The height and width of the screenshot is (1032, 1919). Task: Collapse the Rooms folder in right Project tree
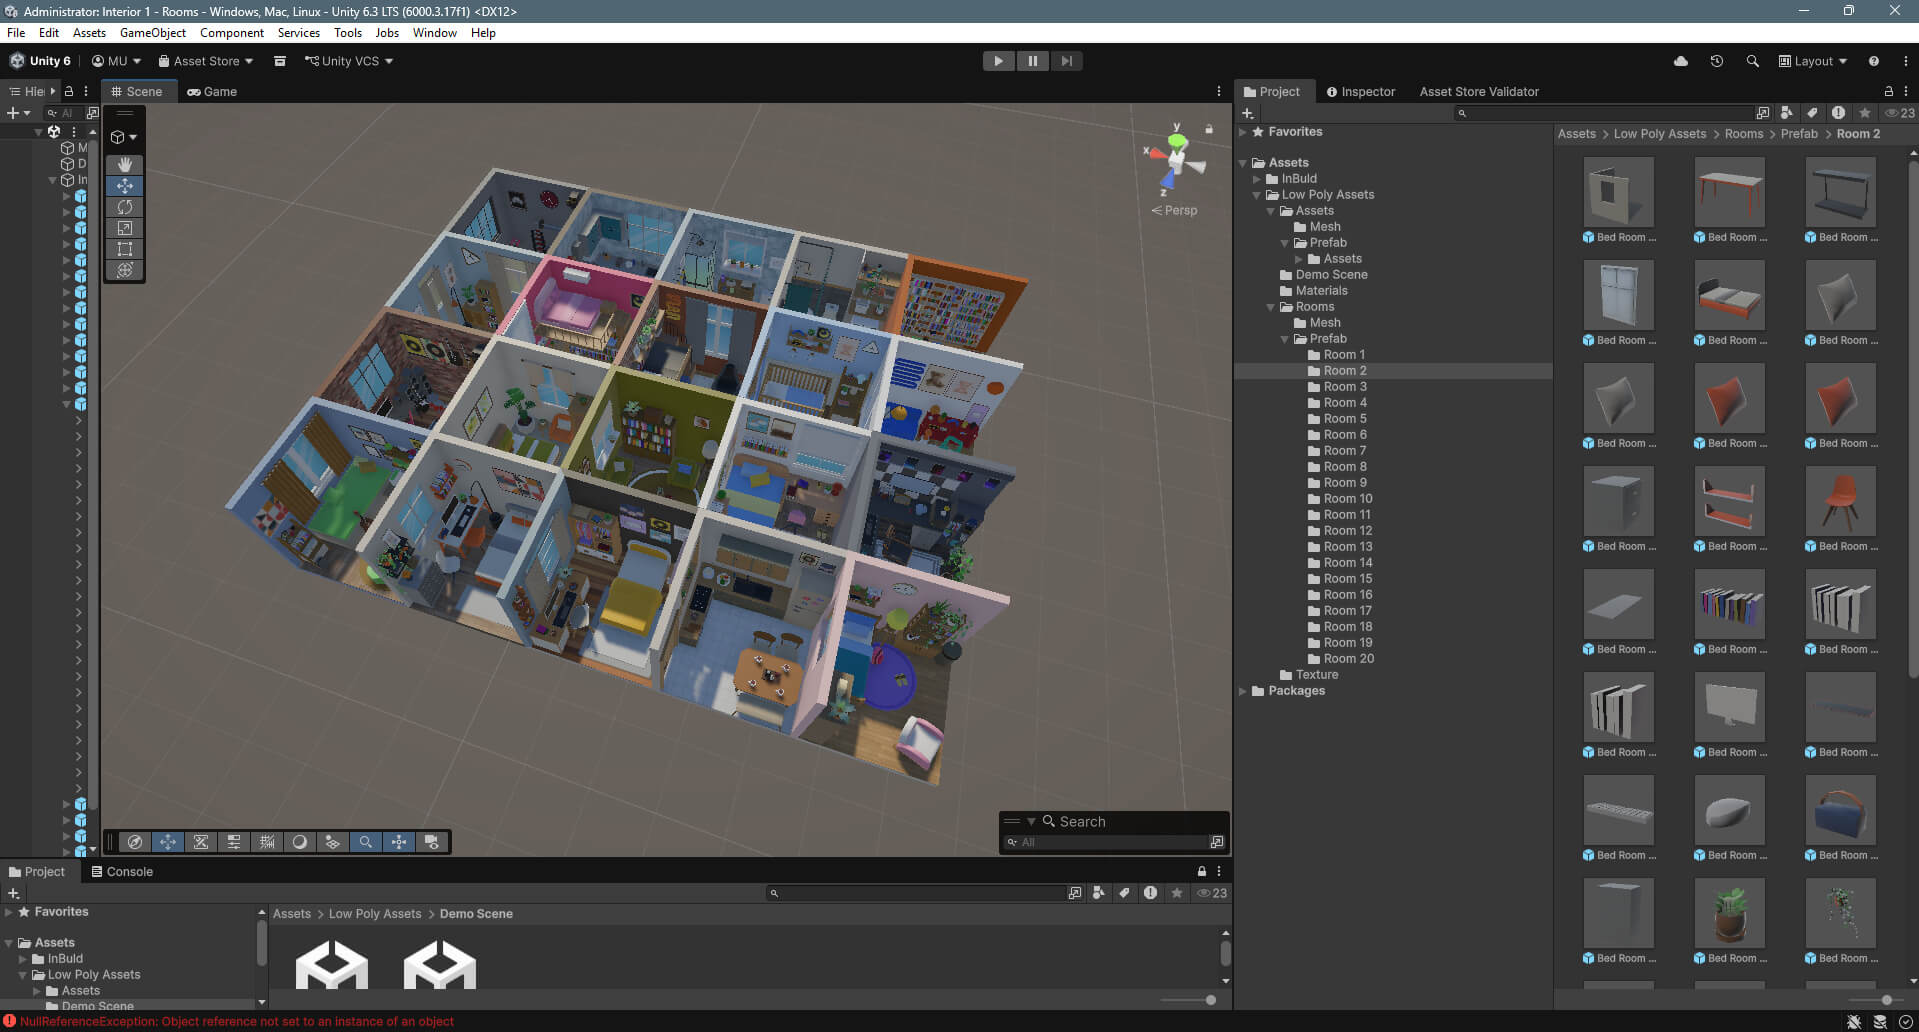(x=1272, y=307)
